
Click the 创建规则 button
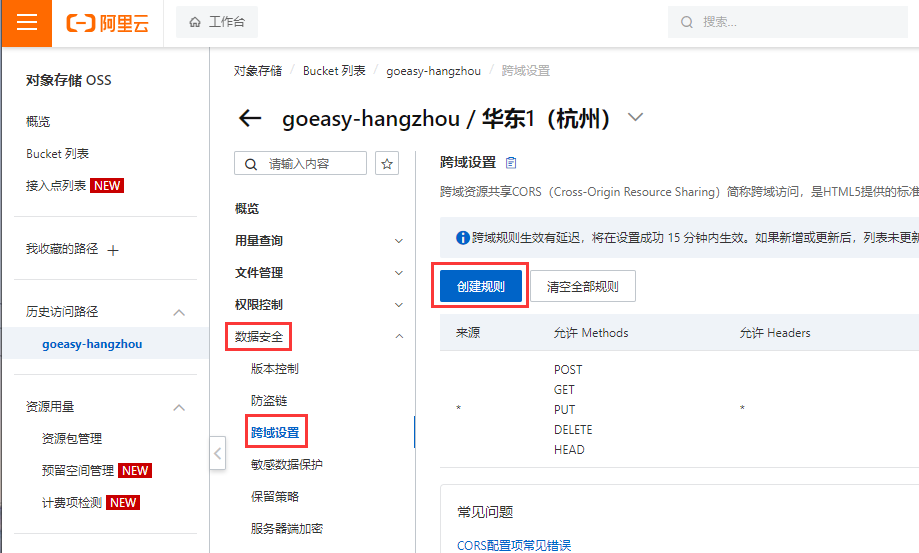pyautogui.click(x=481, y=287)
